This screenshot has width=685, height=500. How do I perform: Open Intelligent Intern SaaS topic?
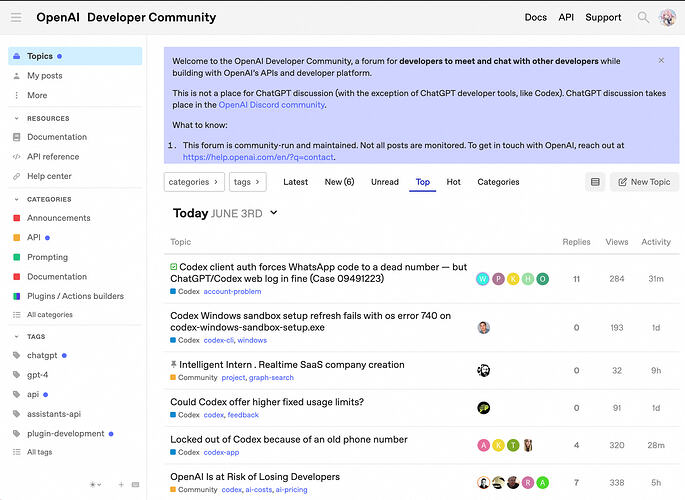point(291,365)
